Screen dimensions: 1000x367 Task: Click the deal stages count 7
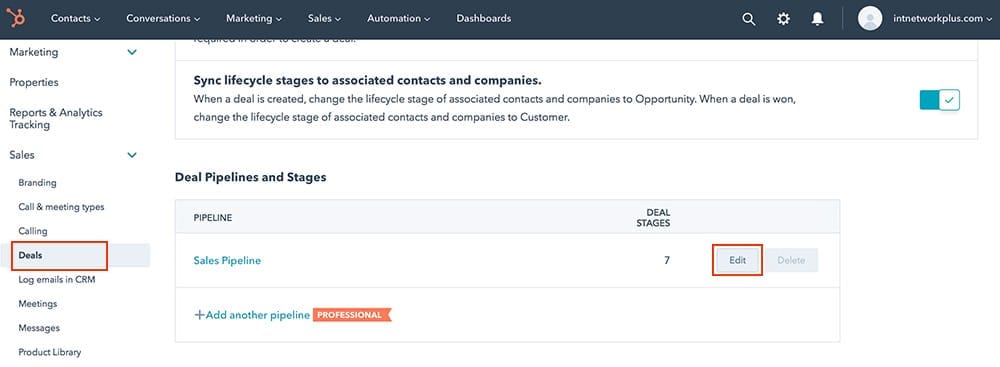667,260
